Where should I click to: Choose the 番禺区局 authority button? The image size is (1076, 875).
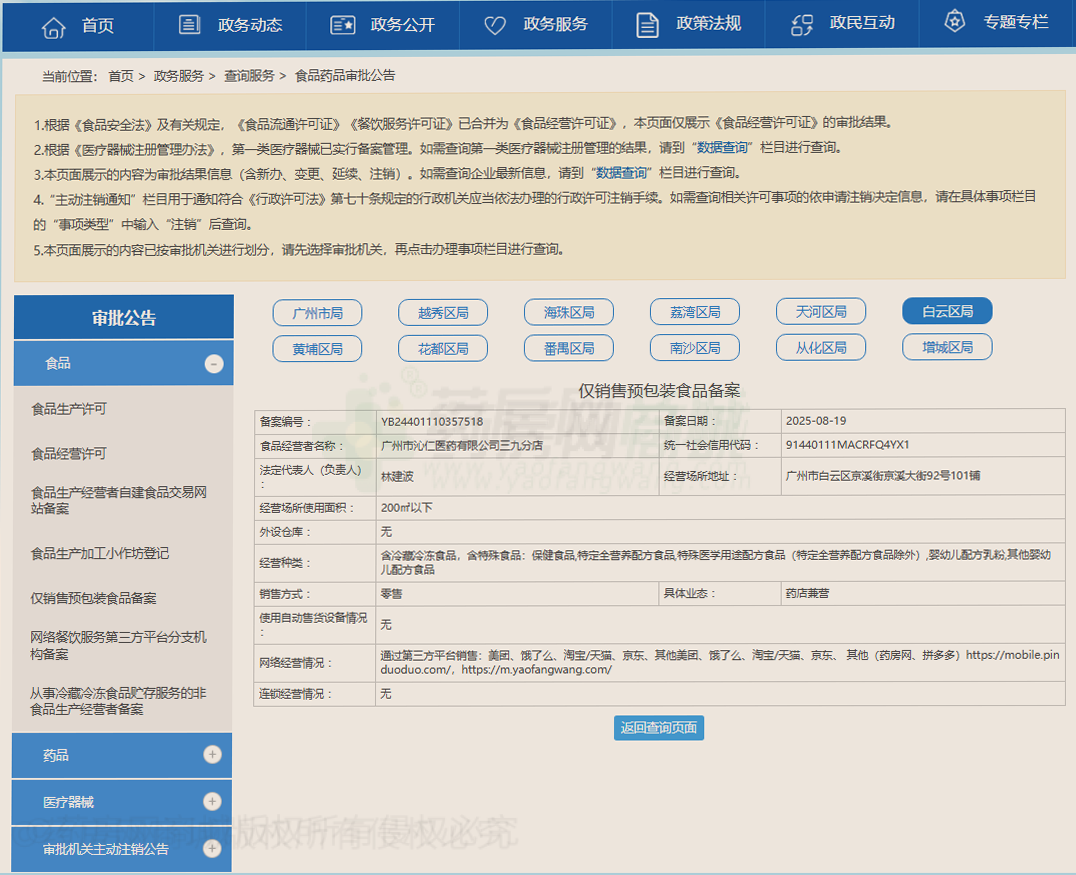569,348
